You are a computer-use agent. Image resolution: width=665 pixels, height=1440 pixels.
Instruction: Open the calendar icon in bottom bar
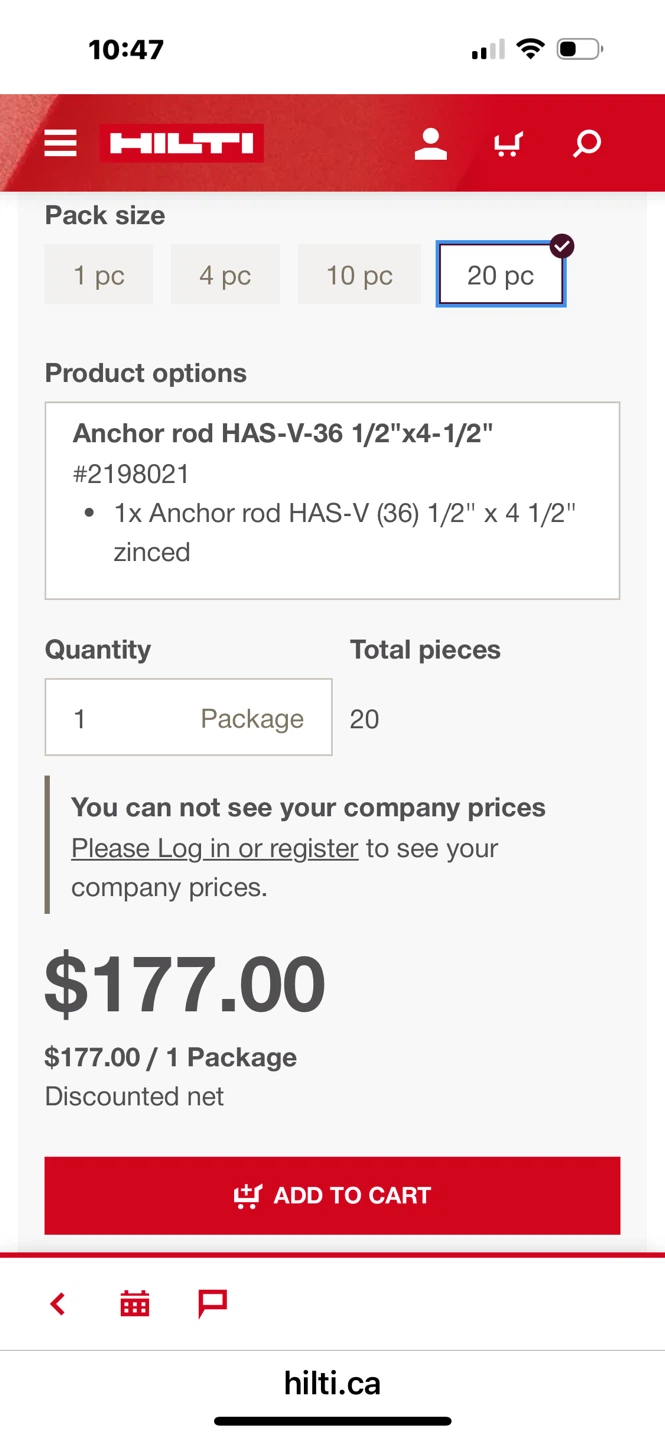pos(135,1303)
